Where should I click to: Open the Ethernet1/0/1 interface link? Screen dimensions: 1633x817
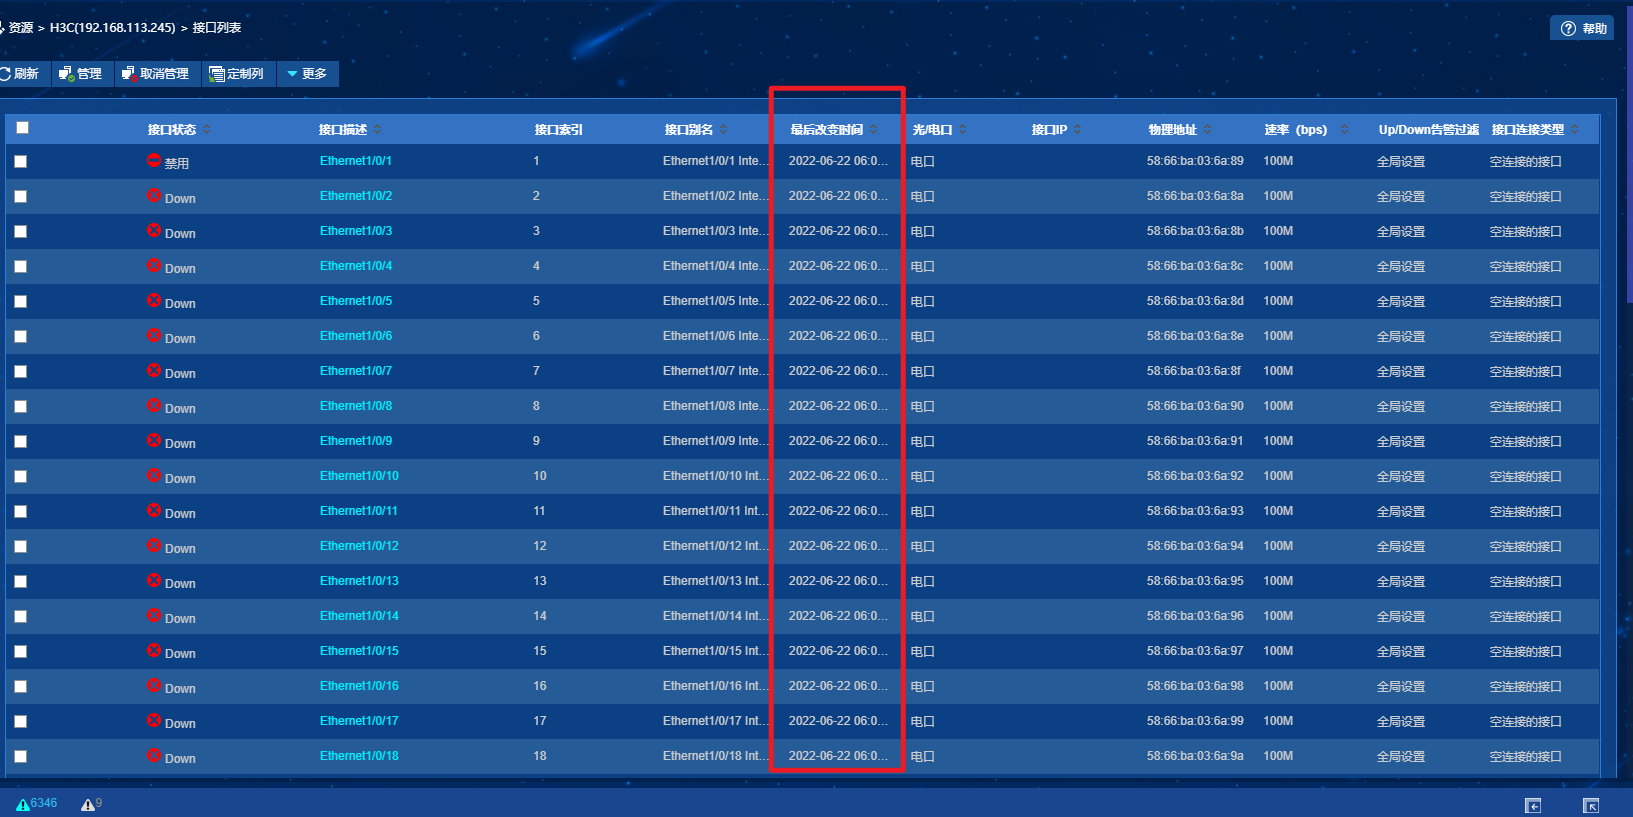point(356,161)
